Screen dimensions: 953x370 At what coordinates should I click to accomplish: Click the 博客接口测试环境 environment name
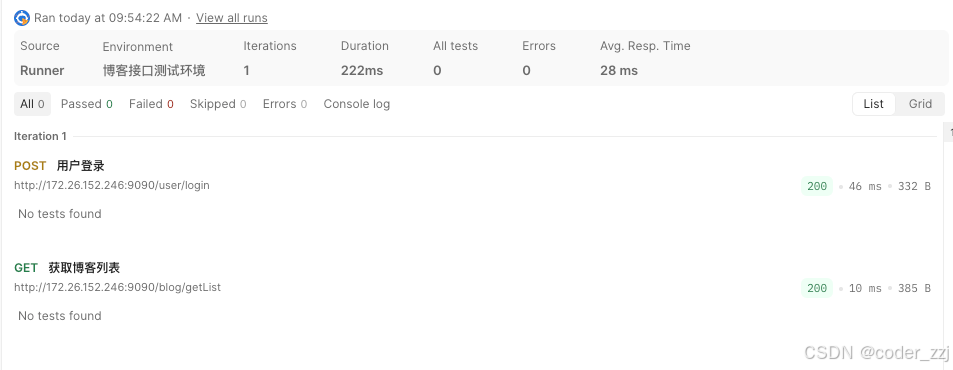[x=154, y=70]
